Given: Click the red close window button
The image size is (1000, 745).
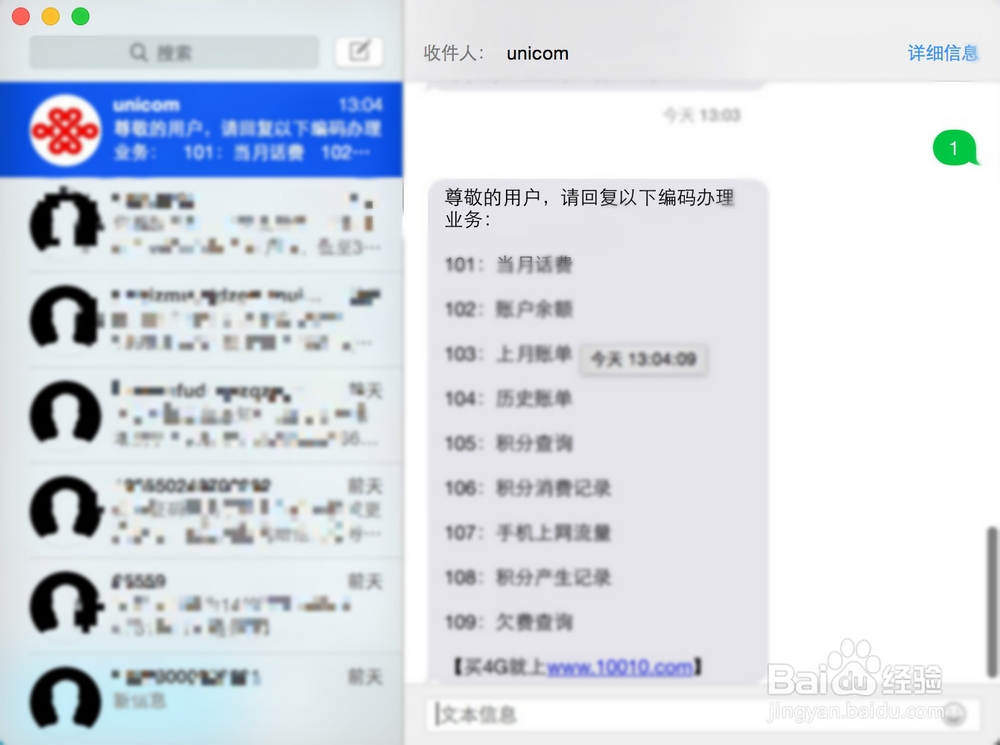Looking at the screenshot, I should pos(21,17).
